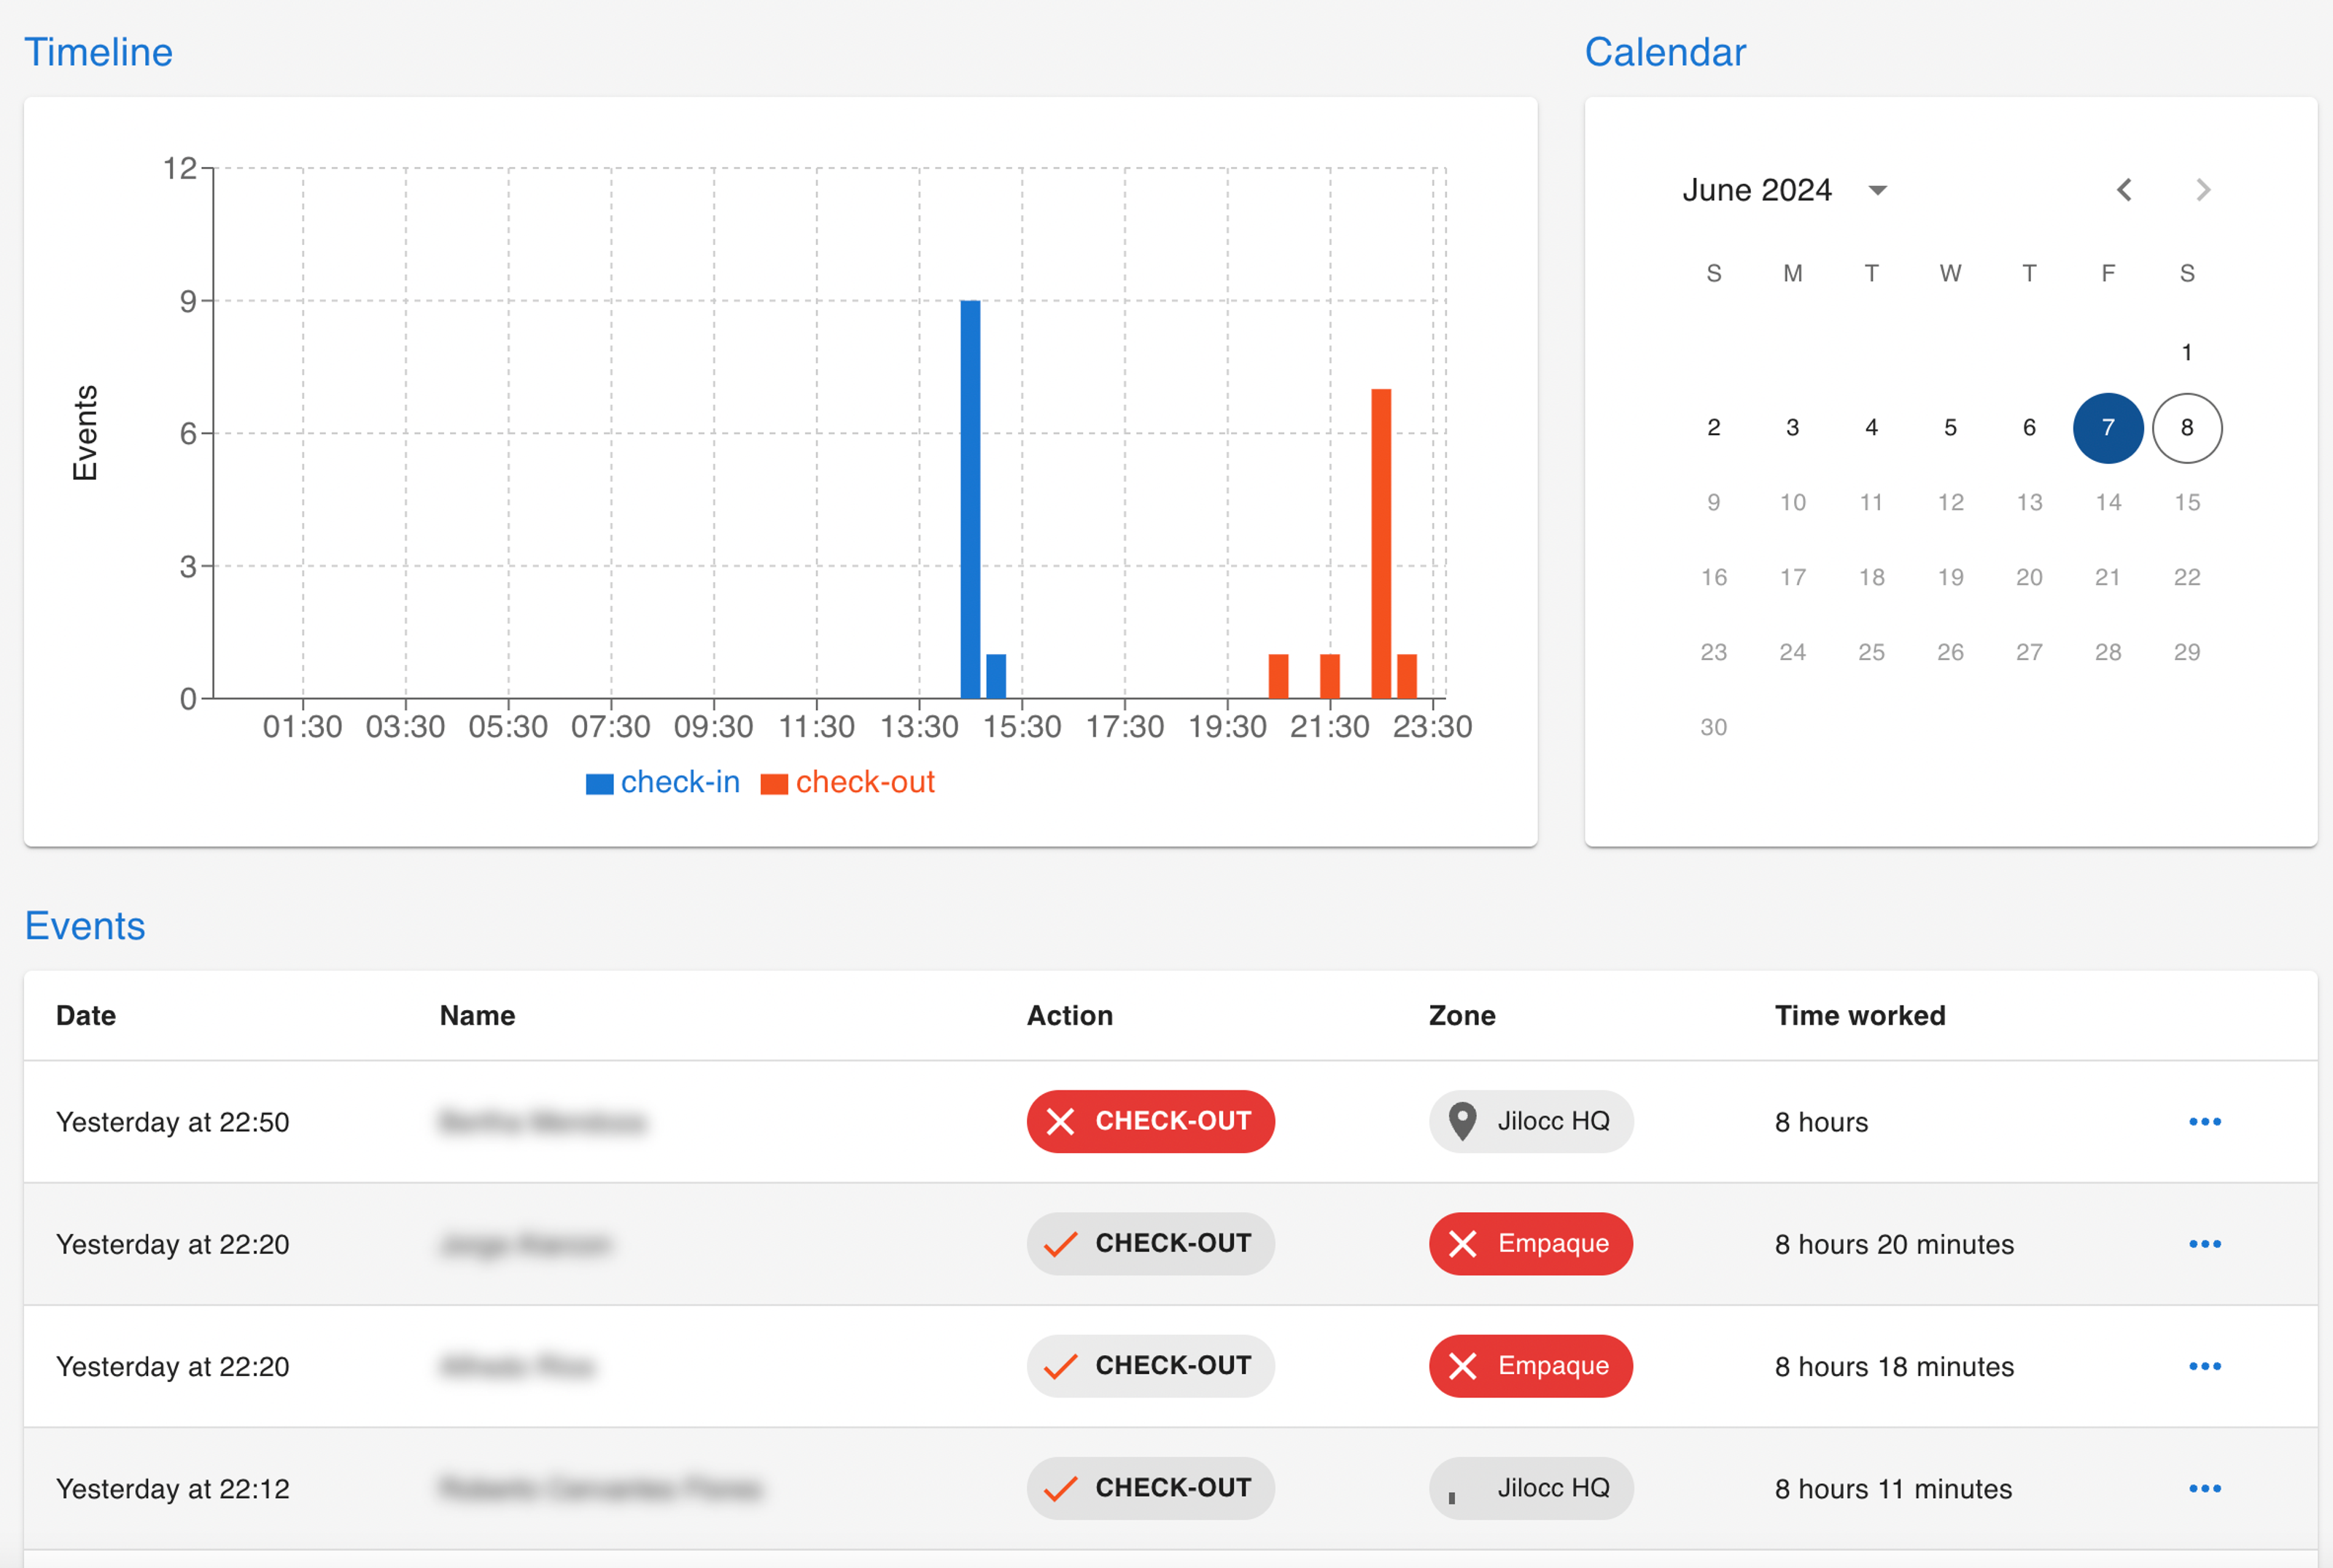Click the three dots on the 8 hours 20 minutes row

2204,1244
